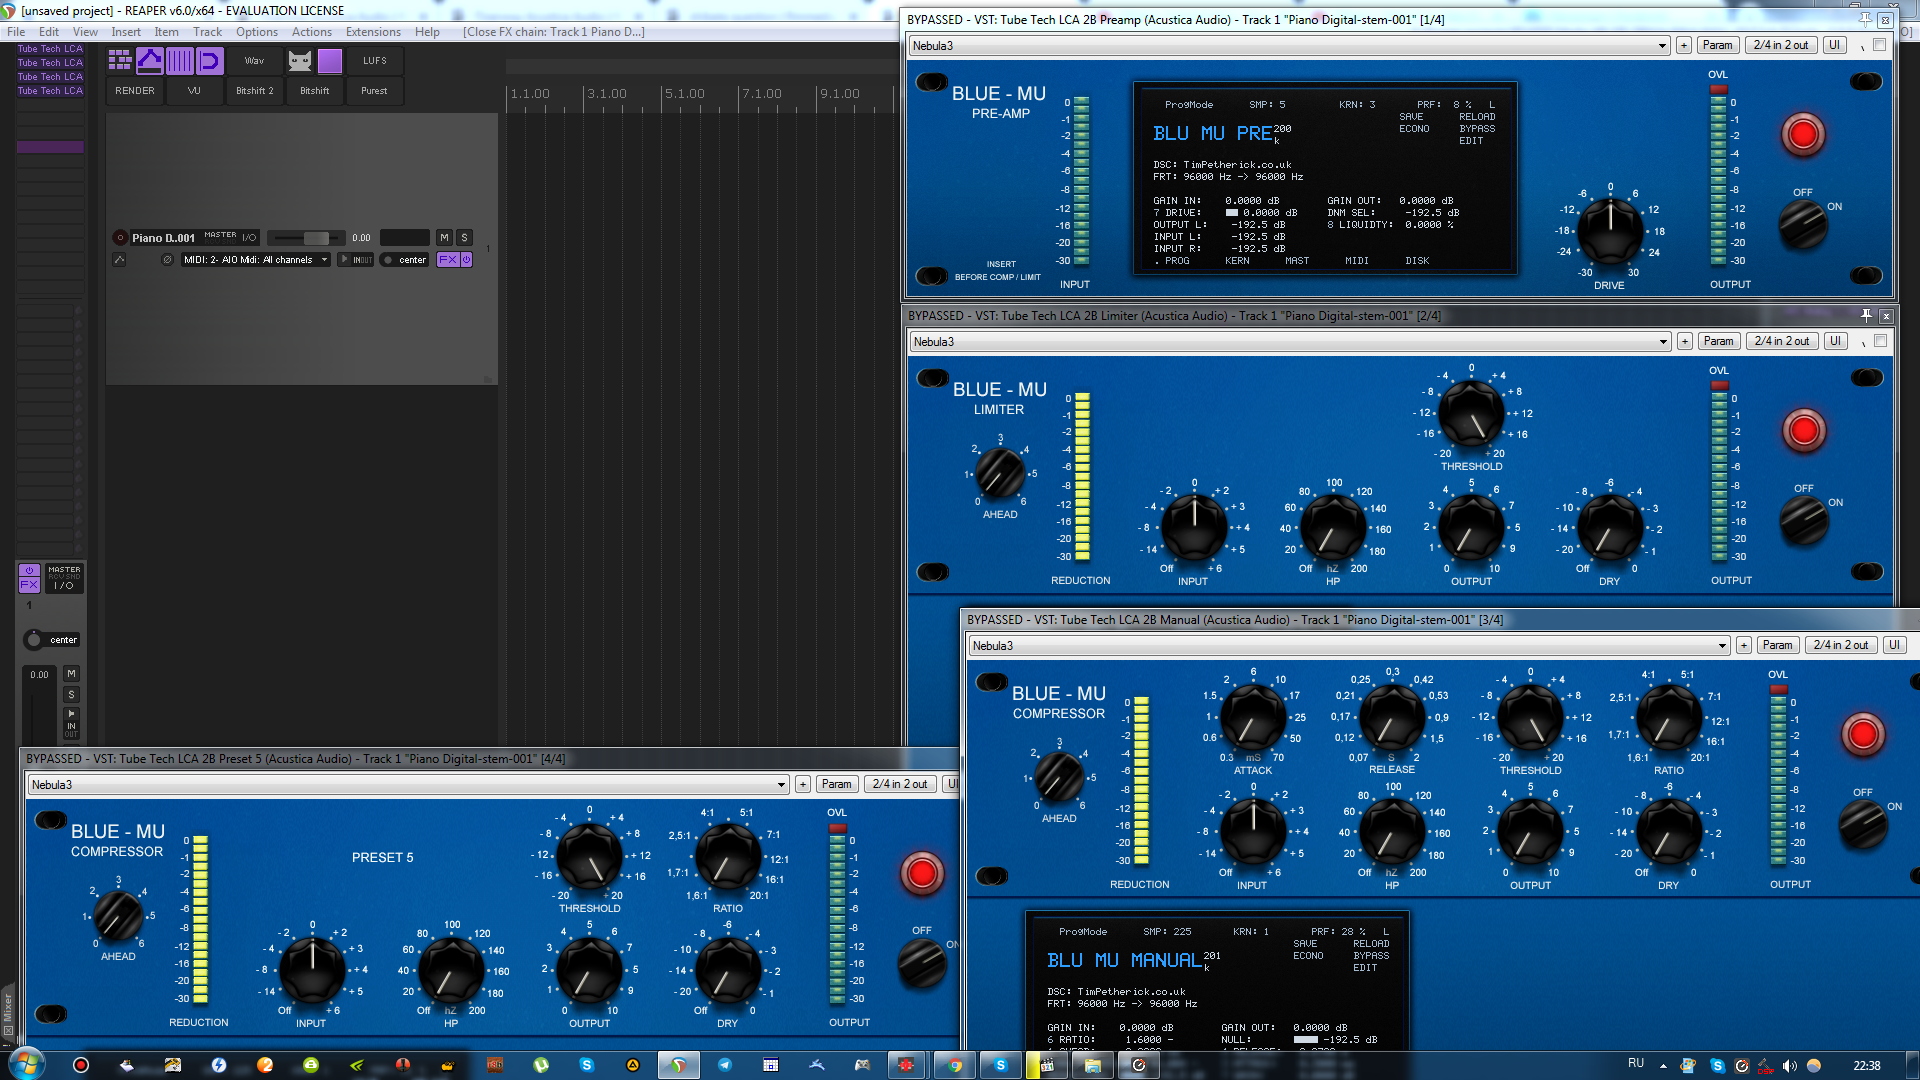Open the Actions menu
This screenshot has width=1920, height=1080.
[x=311, y=32]
